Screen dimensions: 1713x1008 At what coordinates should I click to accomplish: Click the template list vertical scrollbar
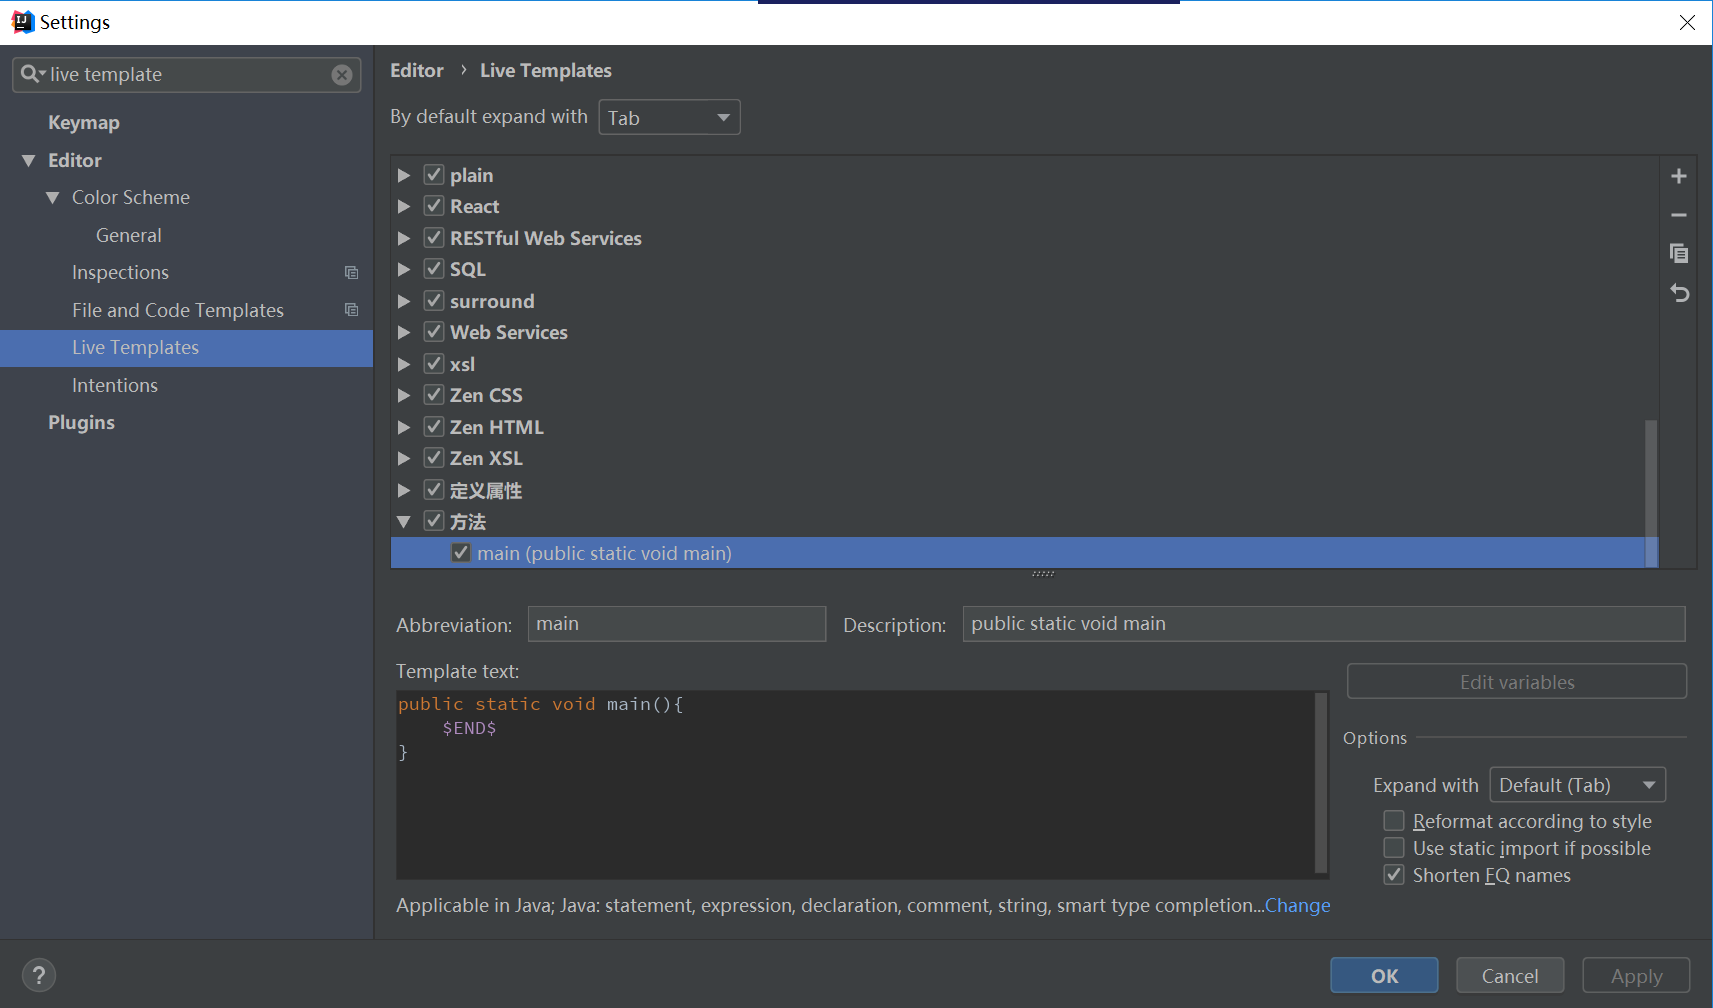point(1650,490)
